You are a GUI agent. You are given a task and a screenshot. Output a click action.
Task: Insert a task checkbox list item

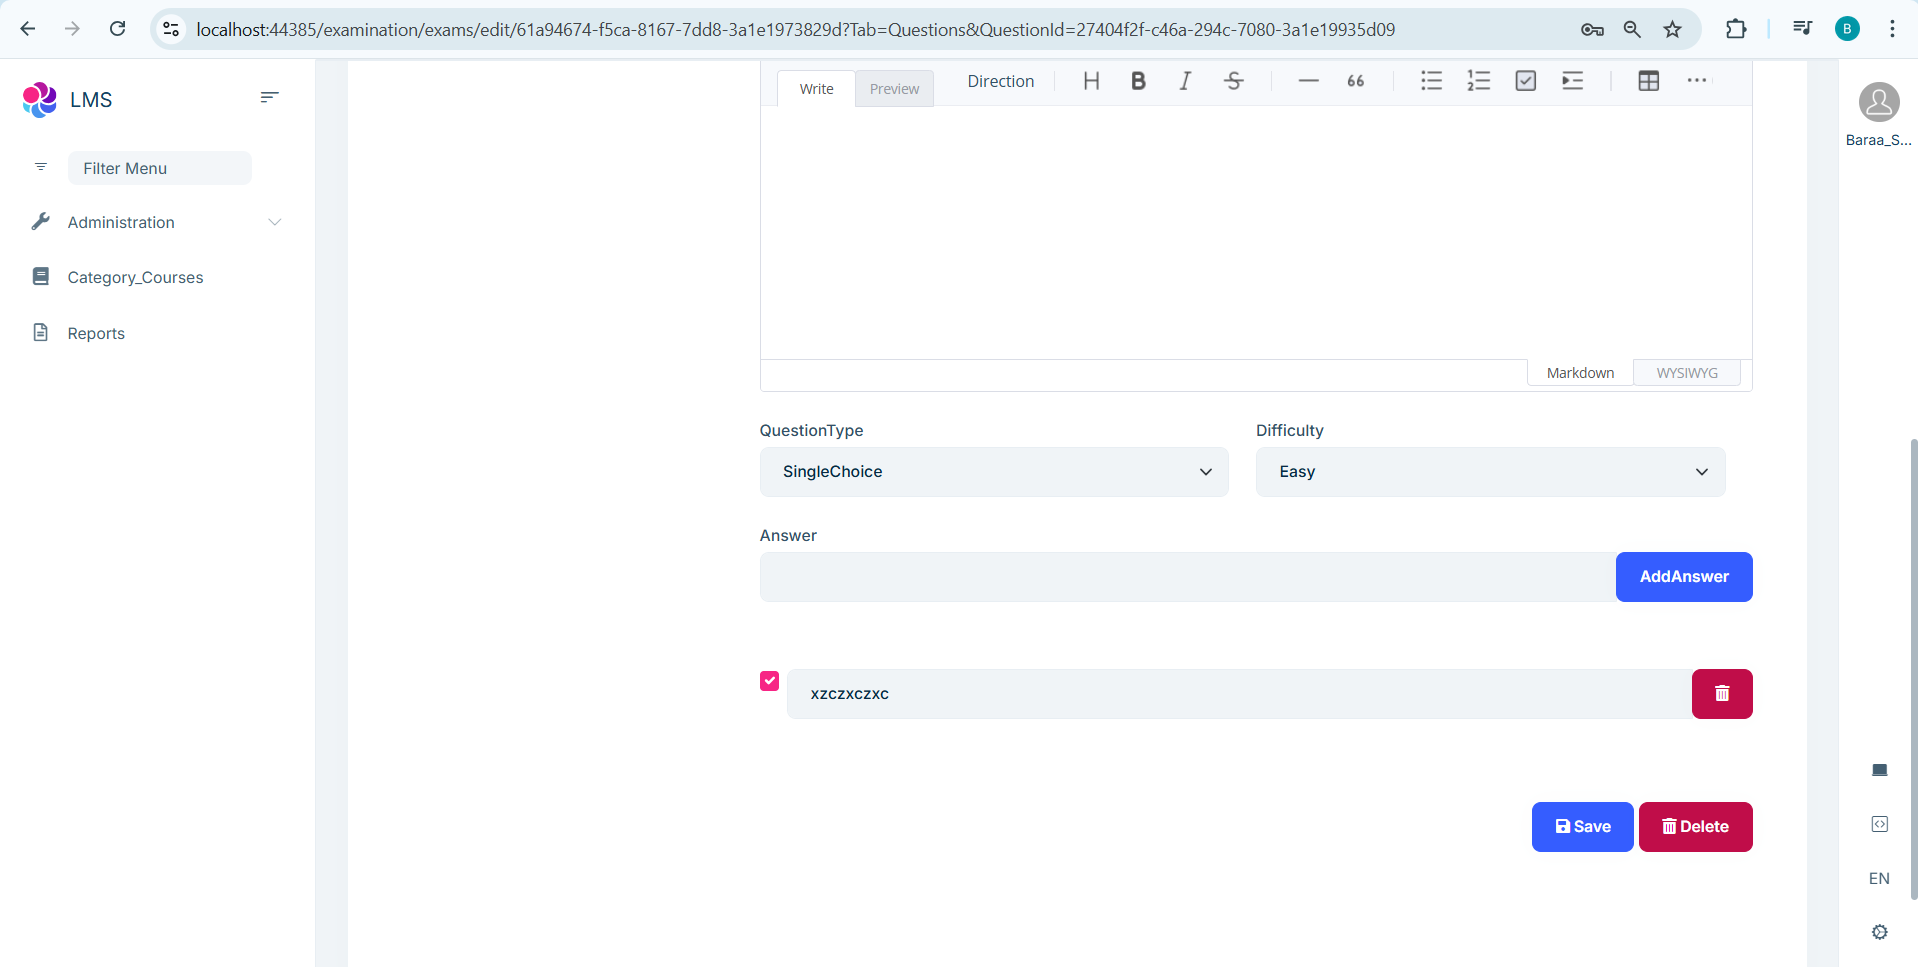tap(1525, 81)
